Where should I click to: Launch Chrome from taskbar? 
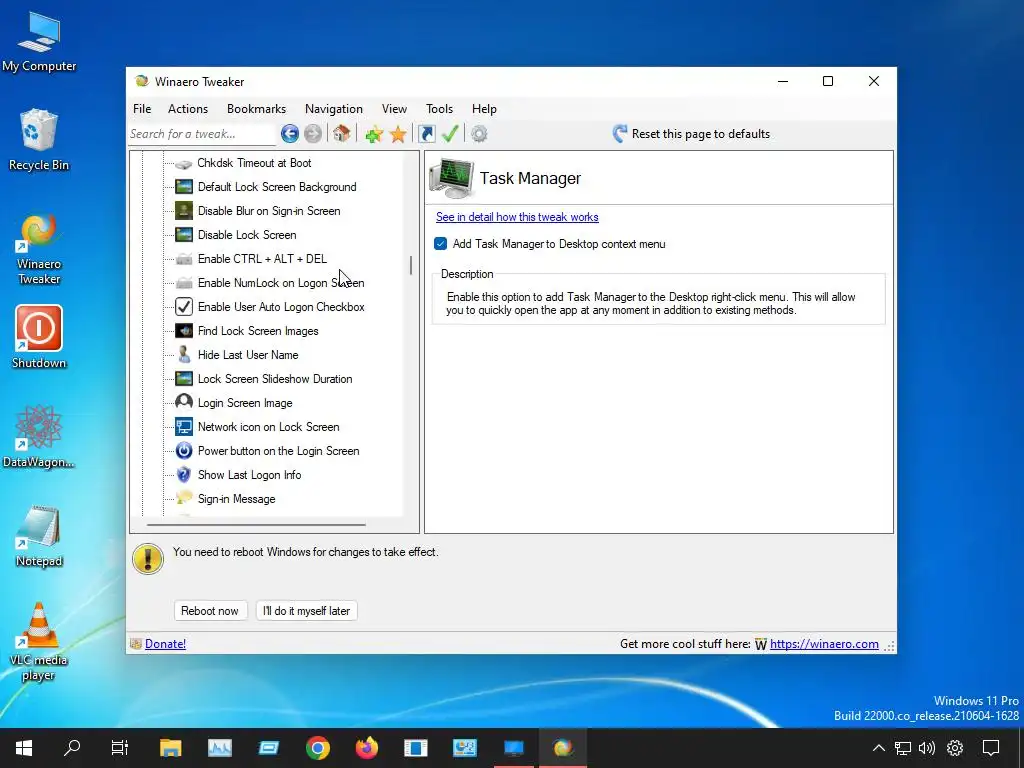(317, 748)
